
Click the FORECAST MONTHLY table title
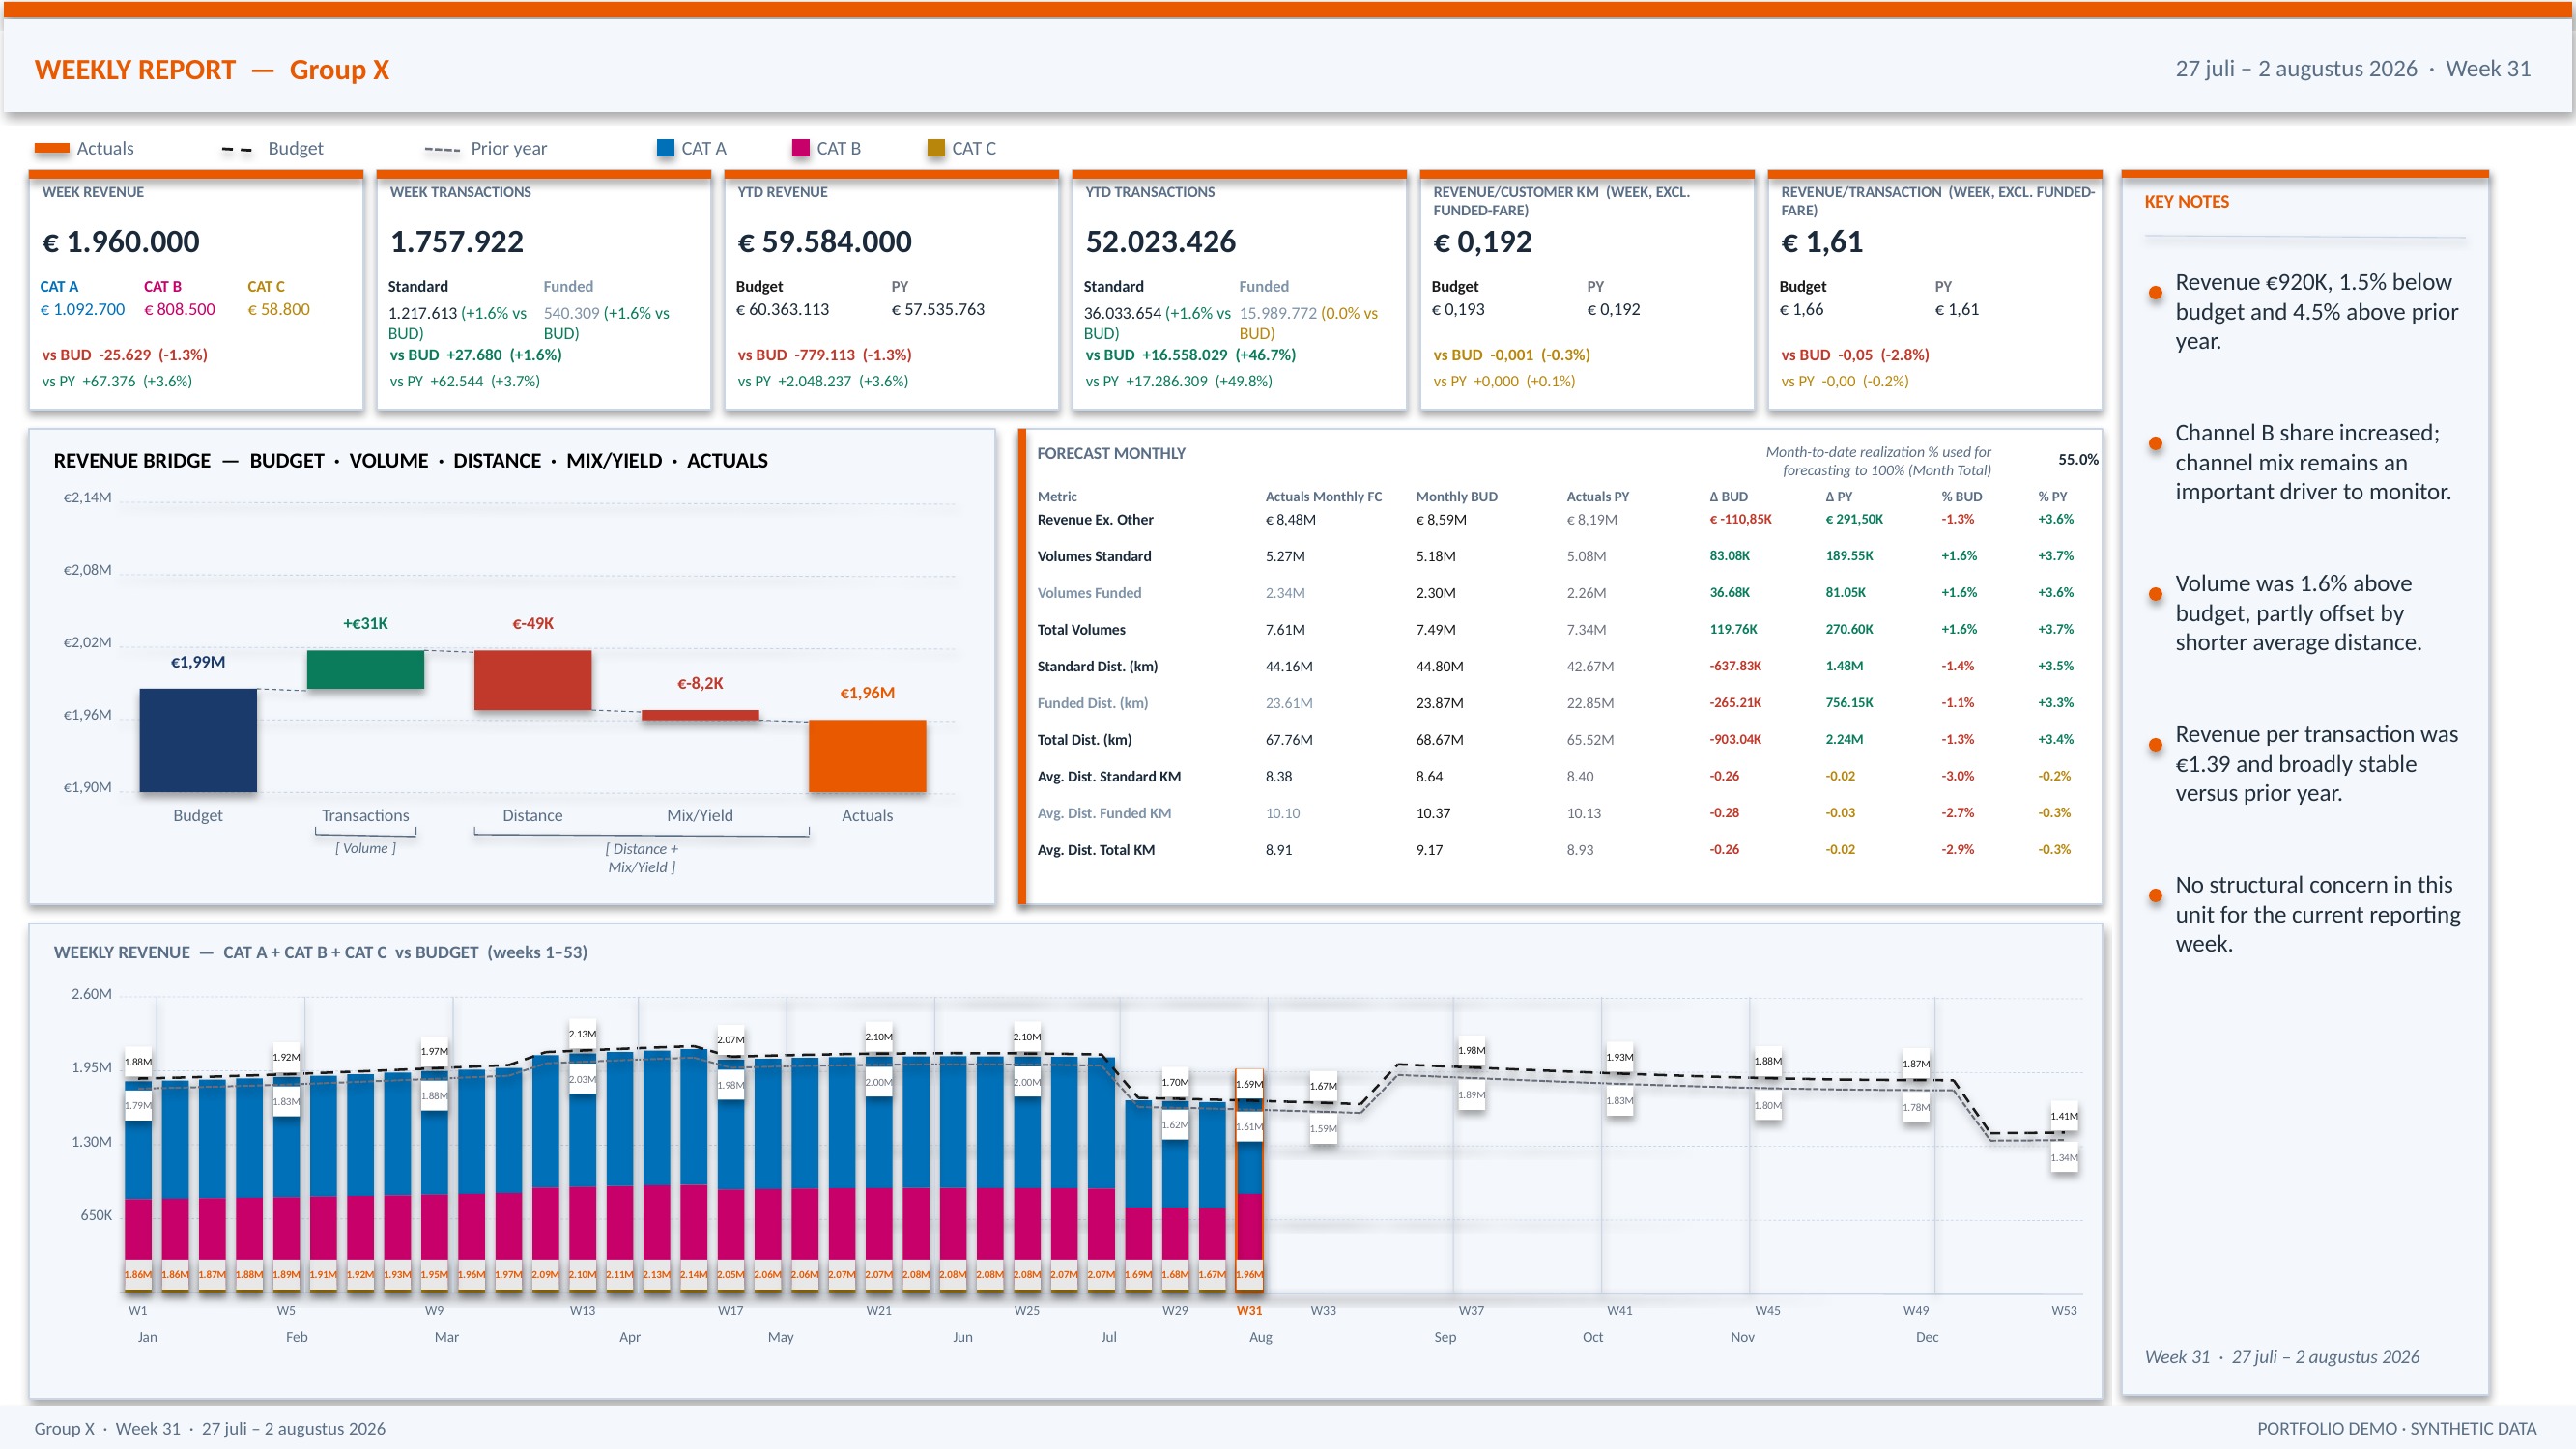[1111, 454]
